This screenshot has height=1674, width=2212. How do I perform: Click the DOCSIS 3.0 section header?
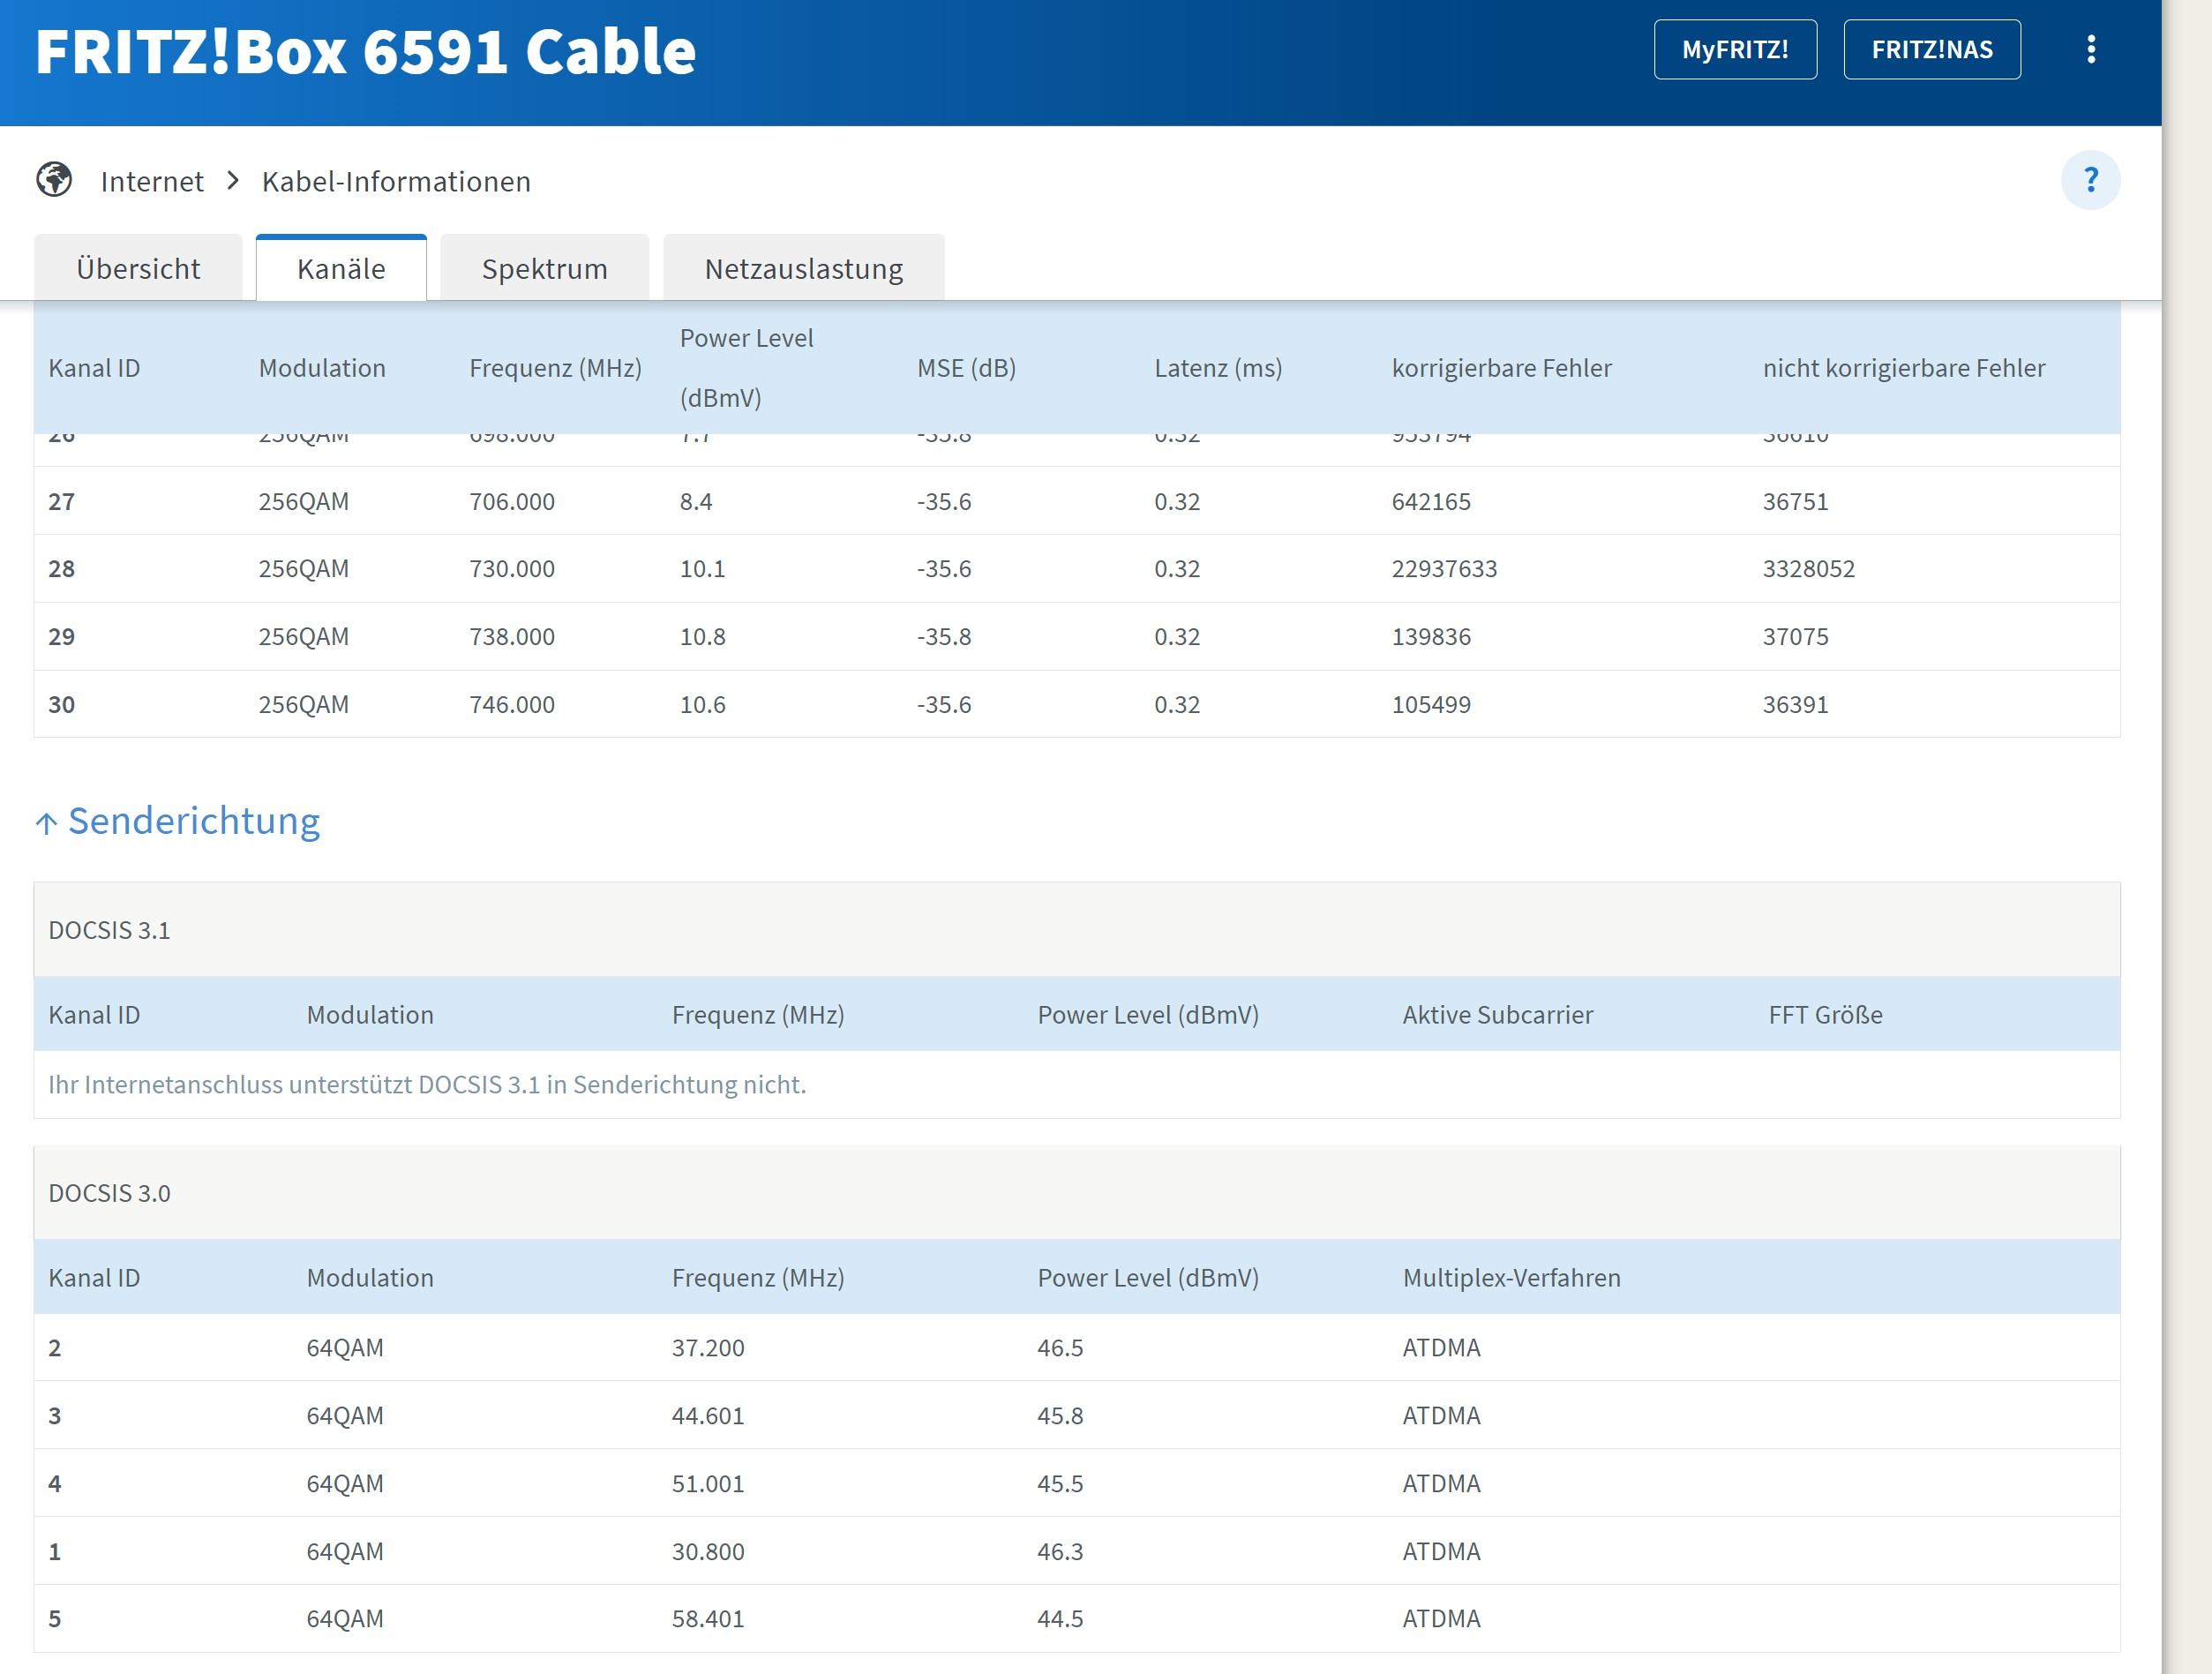(x=110, y=1193)
